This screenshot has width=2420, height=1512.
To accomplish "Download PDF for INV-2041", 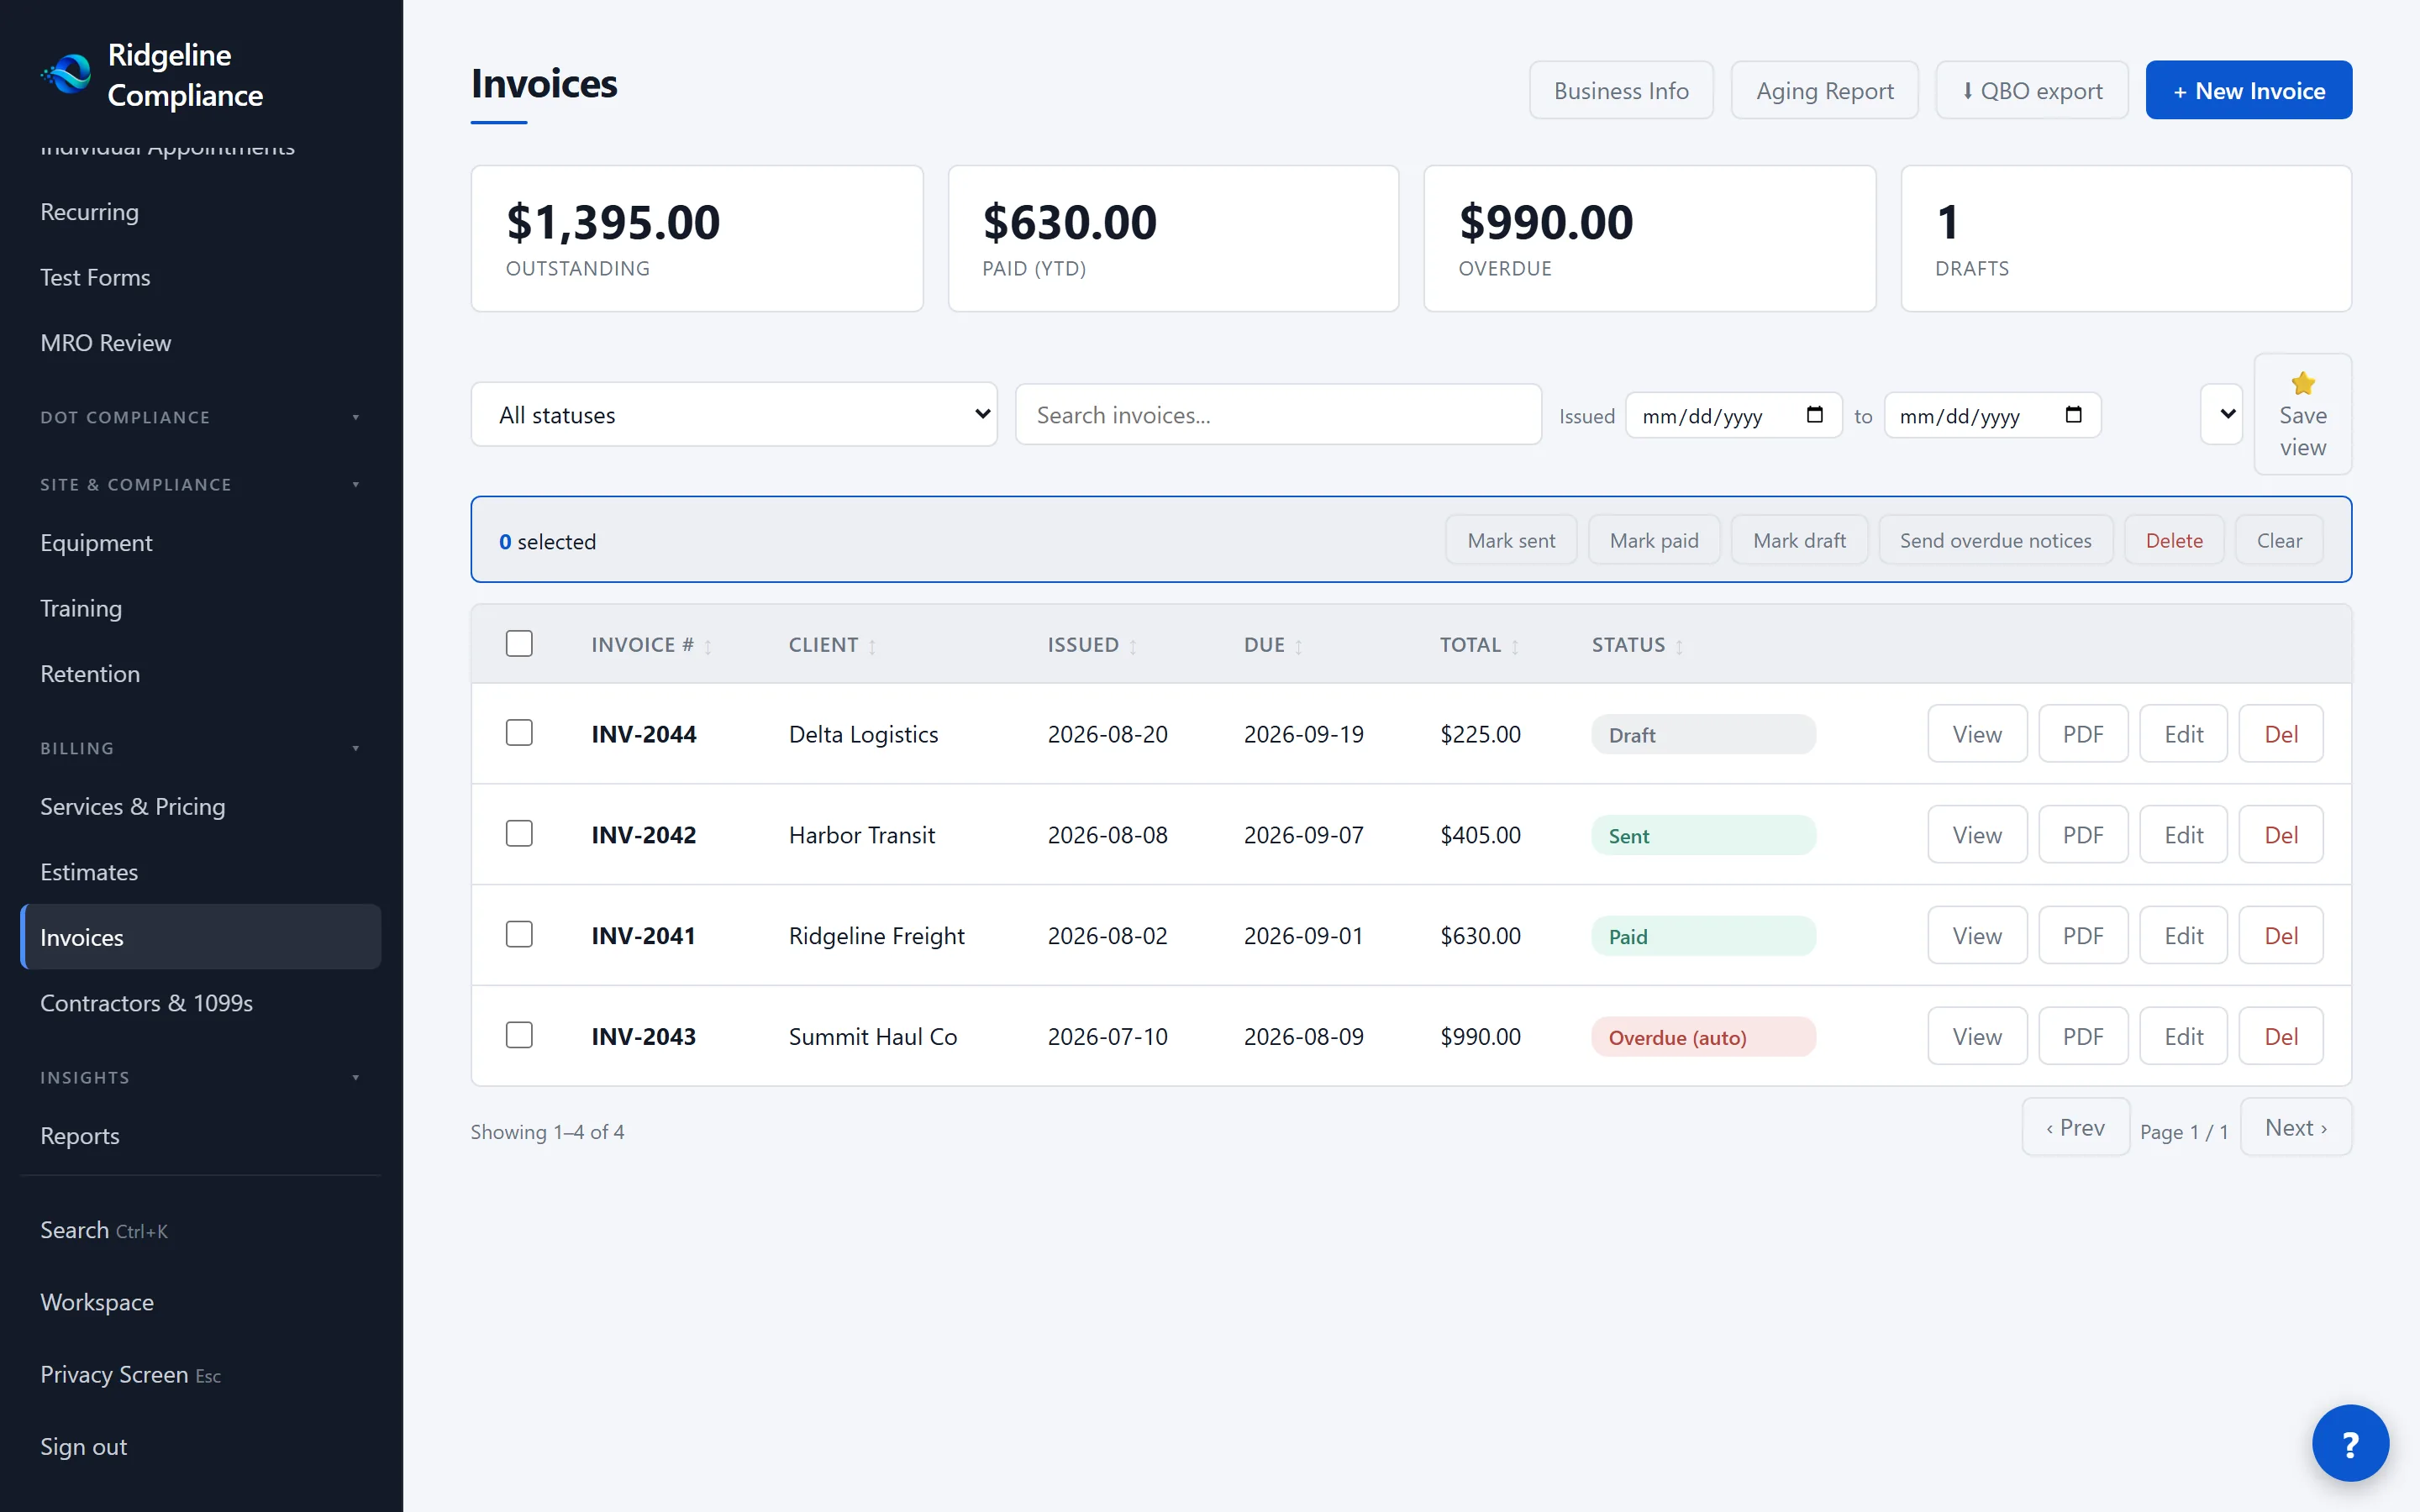I will pos(2083,936).
